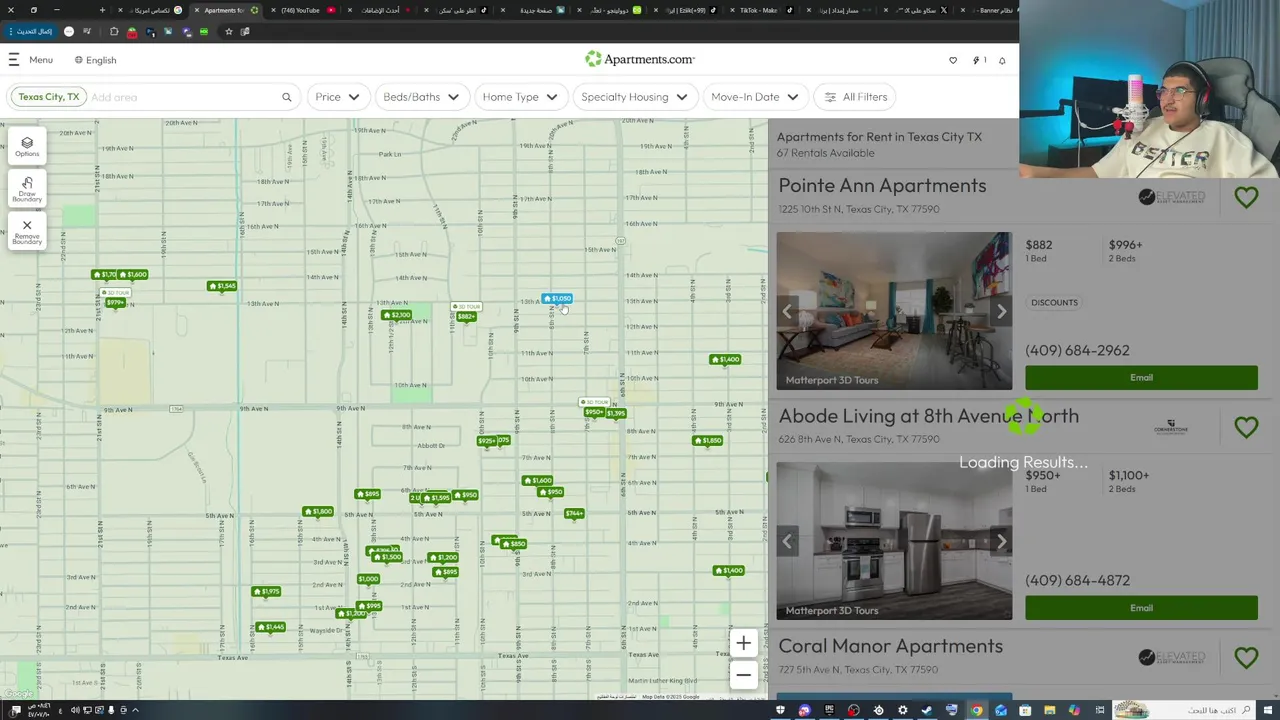1280x720 pixels.
Task: Email Abode Living at 8th Avenue
Action: point(1141,608)
